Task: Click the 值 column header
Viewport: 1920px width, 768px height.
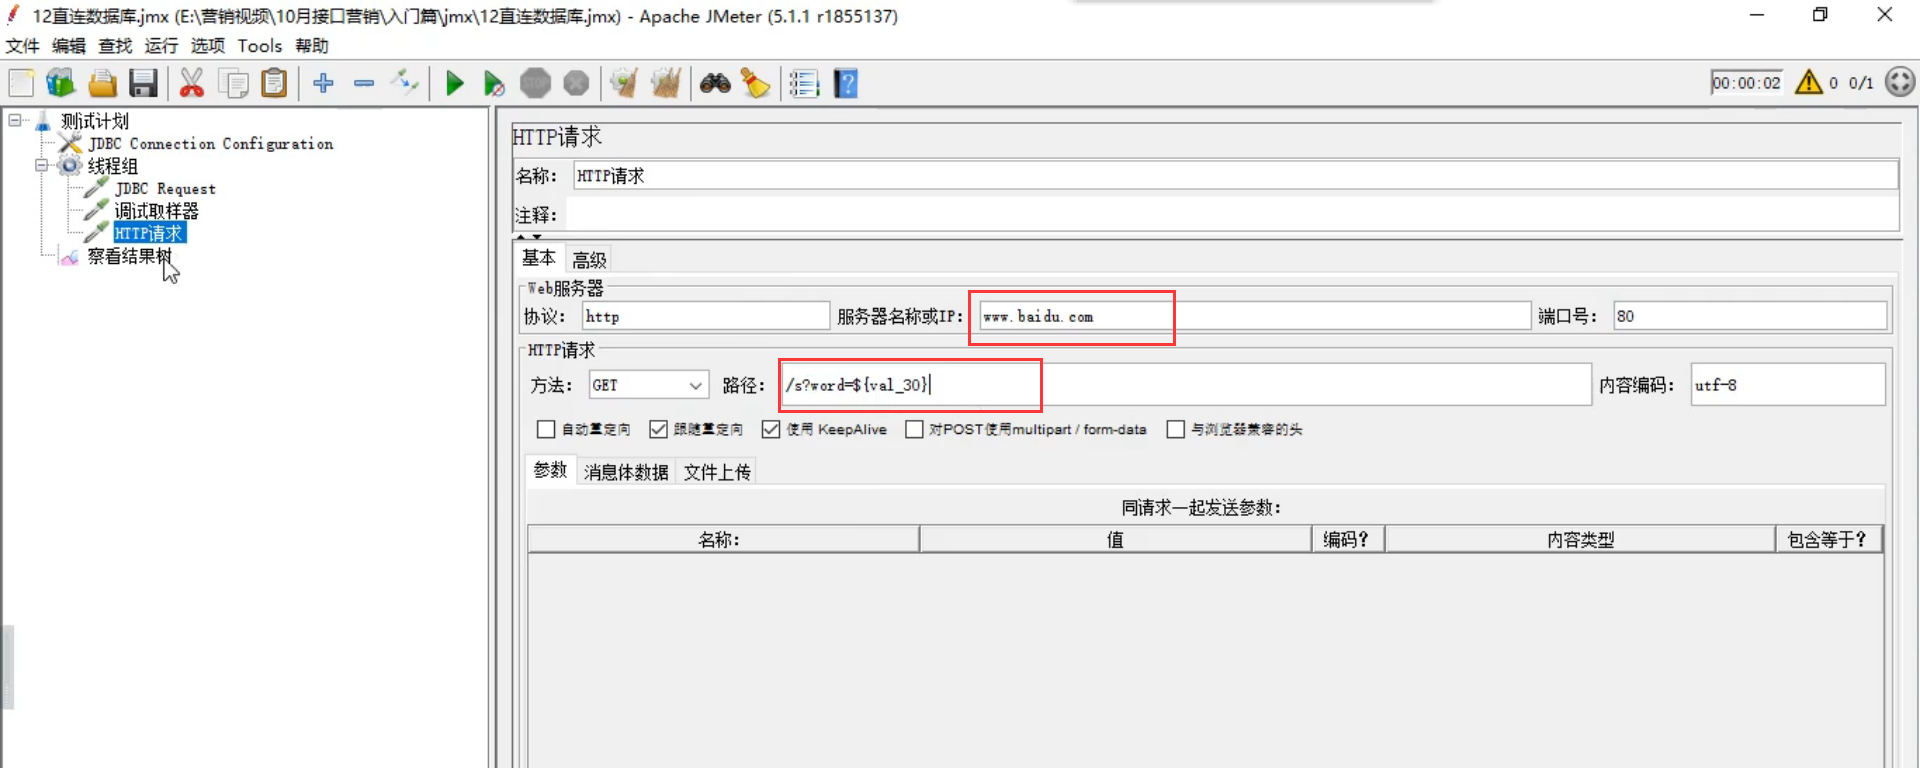Action: click(x=1115, y=540)
